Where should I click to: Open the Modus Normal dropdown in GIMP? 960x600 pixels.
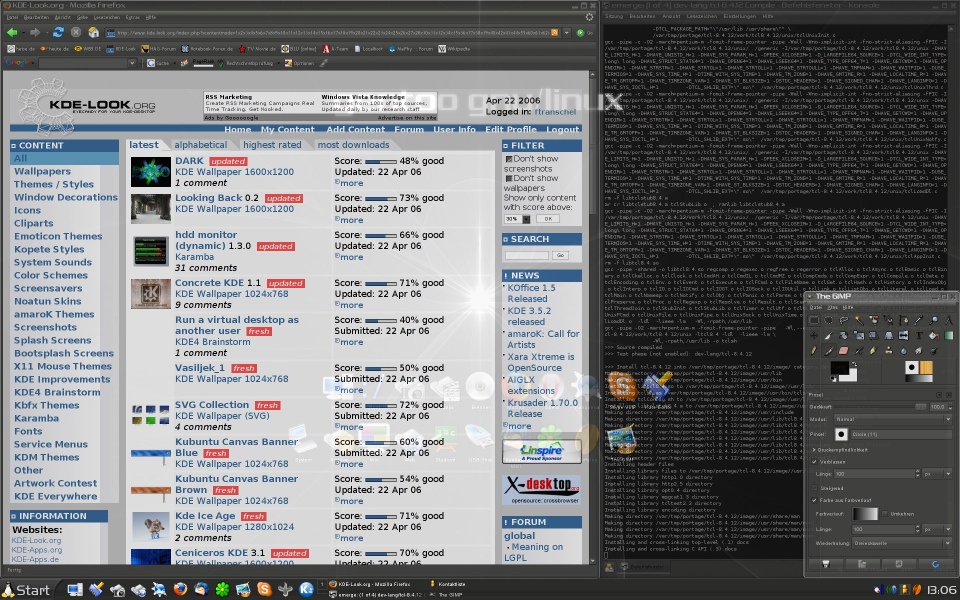point(893,419)
